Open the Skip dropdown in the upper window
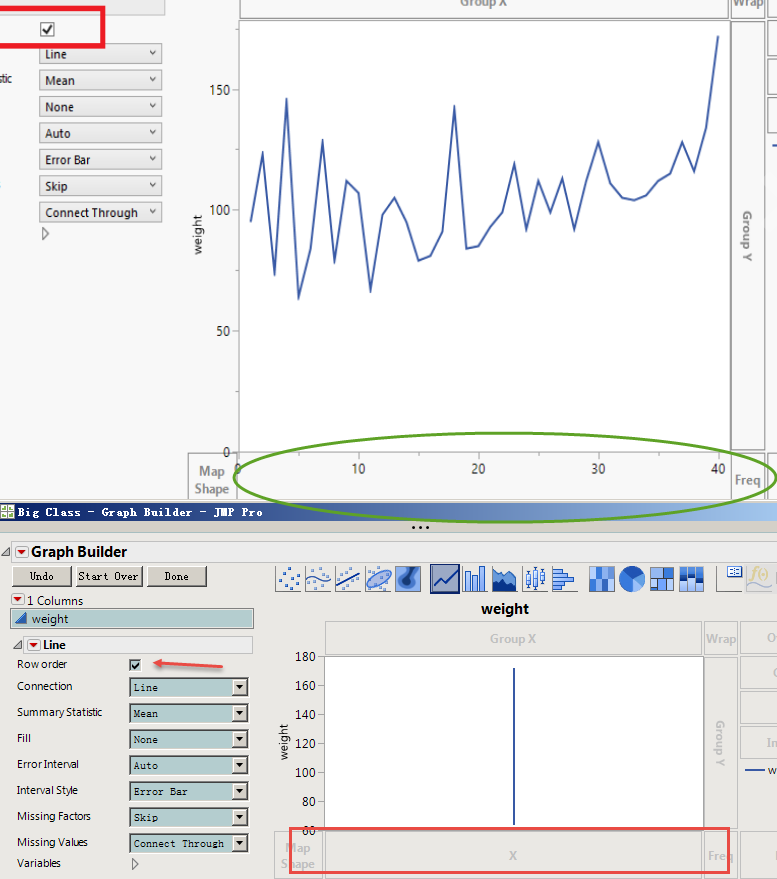This screenshot has height=879, width=777. click(100, 186)
